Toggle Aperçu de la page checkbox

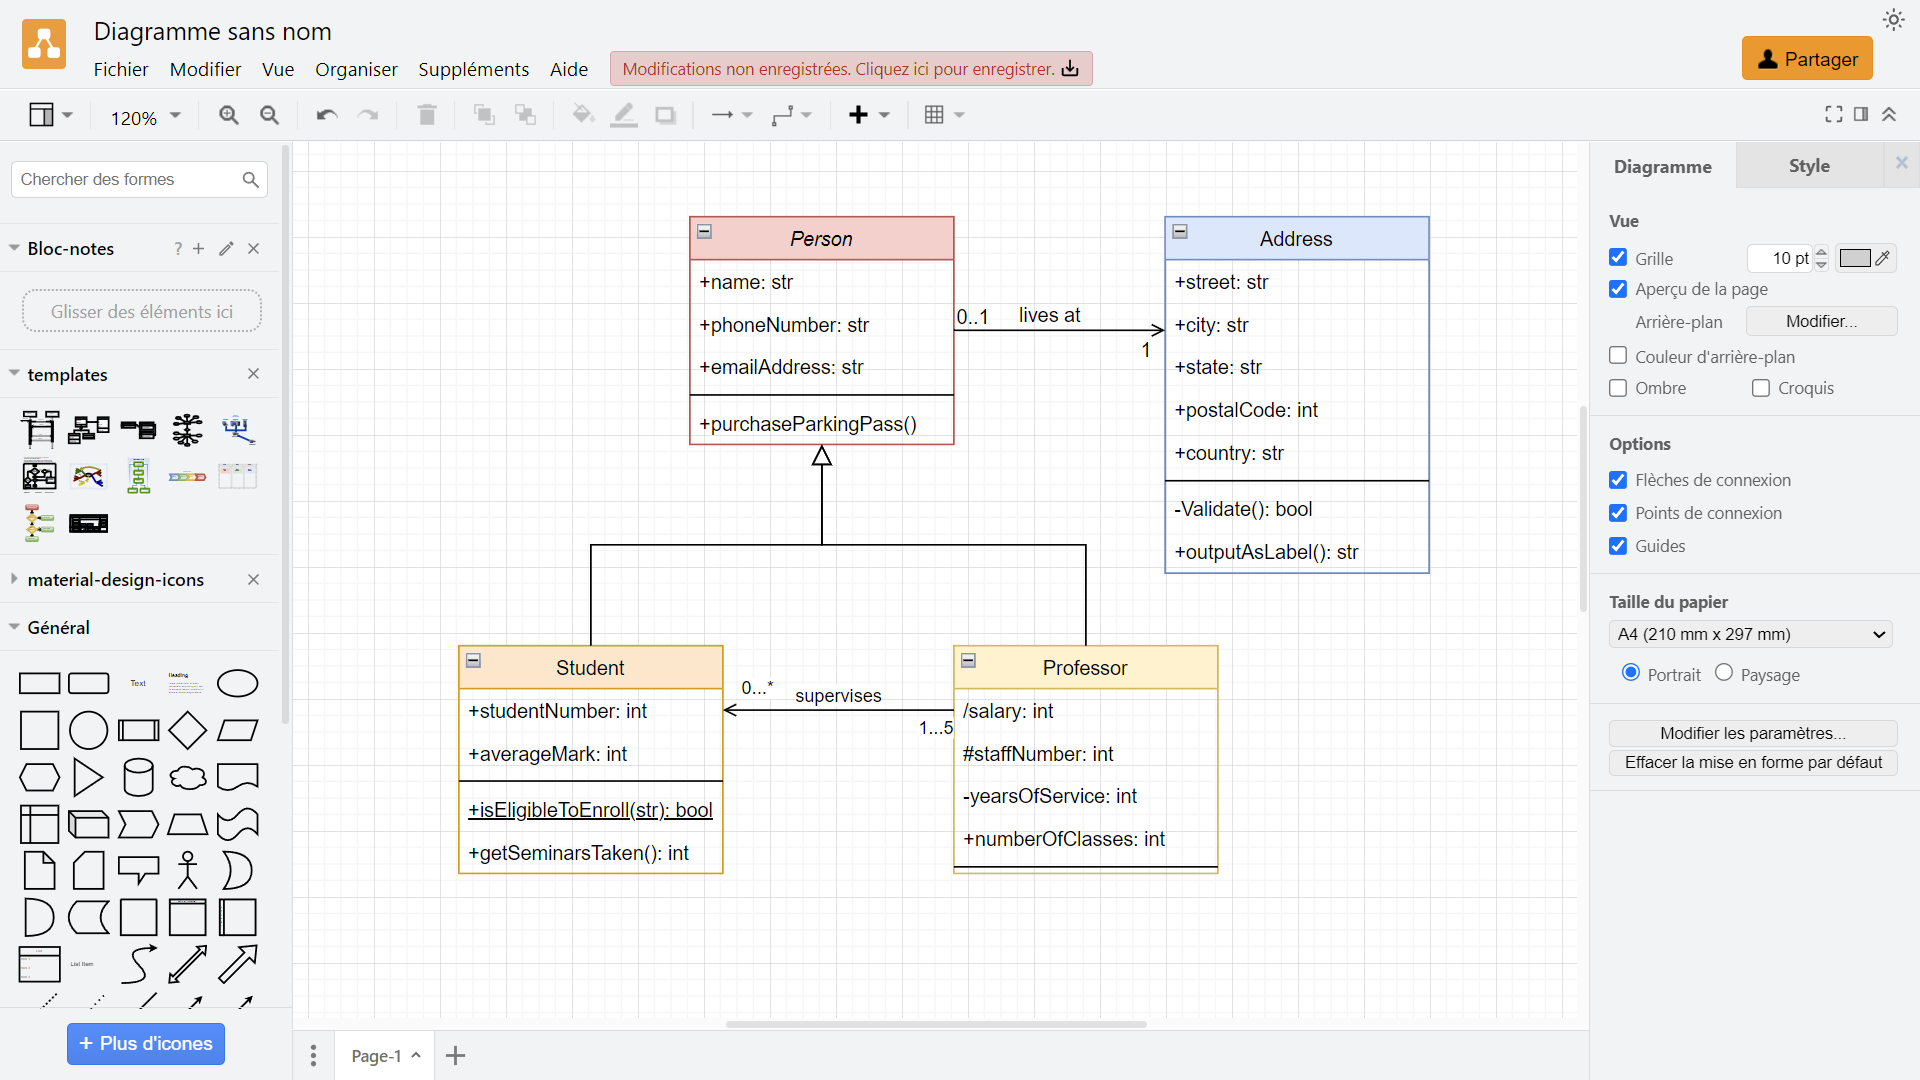[1618, 289]
